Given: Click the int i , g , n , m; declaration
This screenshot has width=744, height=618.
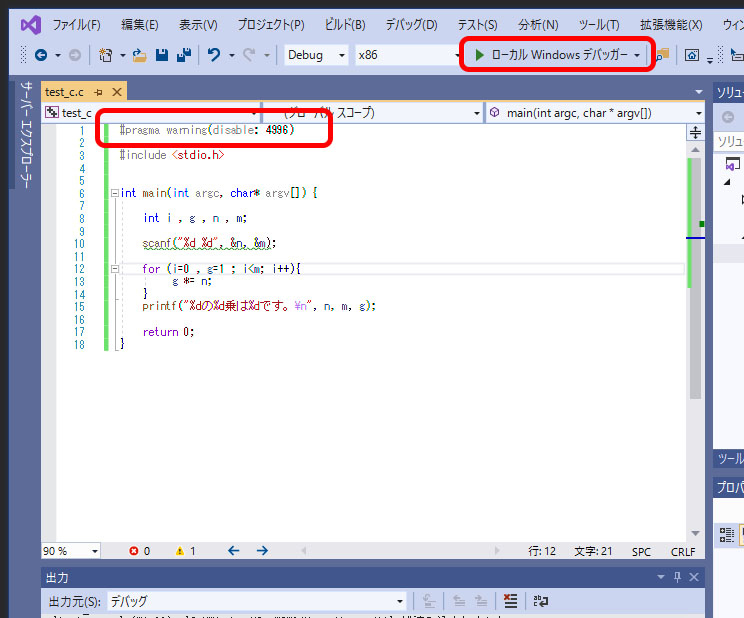Looking at the screenshot, I should point(195,218).
